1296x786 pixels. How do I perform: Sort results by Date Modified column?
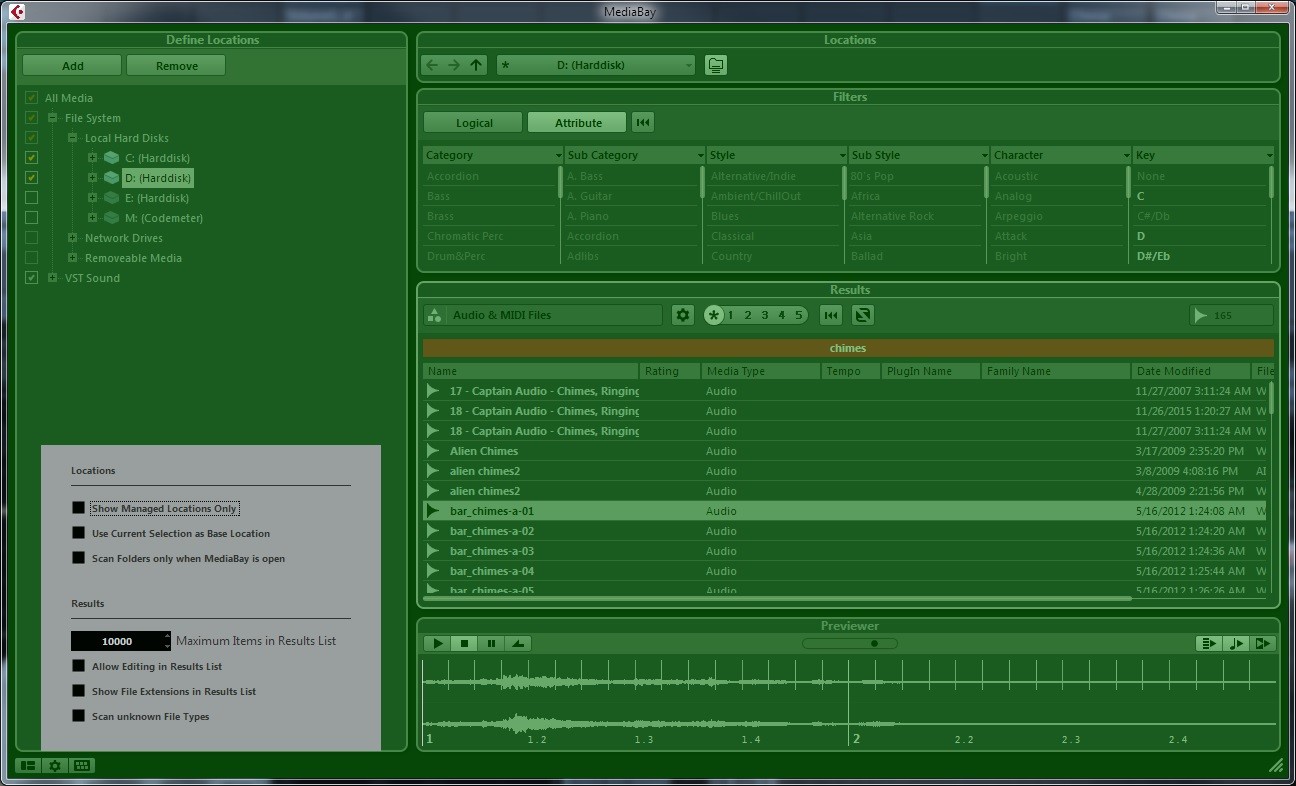tap(1190, 371)
